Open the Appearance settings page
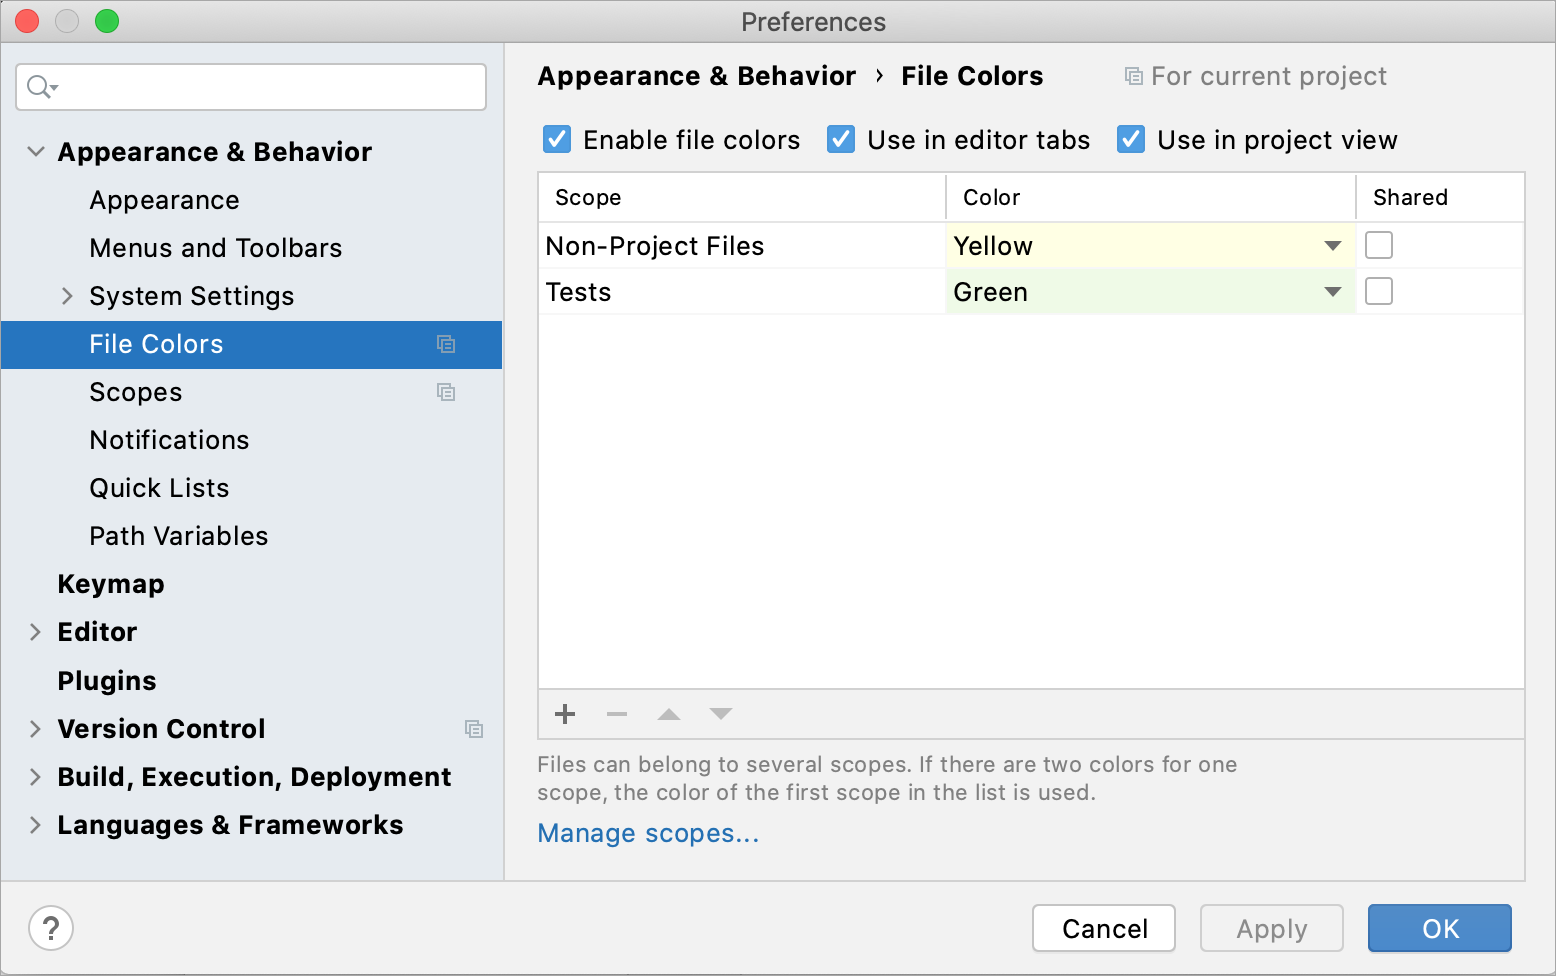The width and height of the screenshot is (1556, 976). coord(164,200)
